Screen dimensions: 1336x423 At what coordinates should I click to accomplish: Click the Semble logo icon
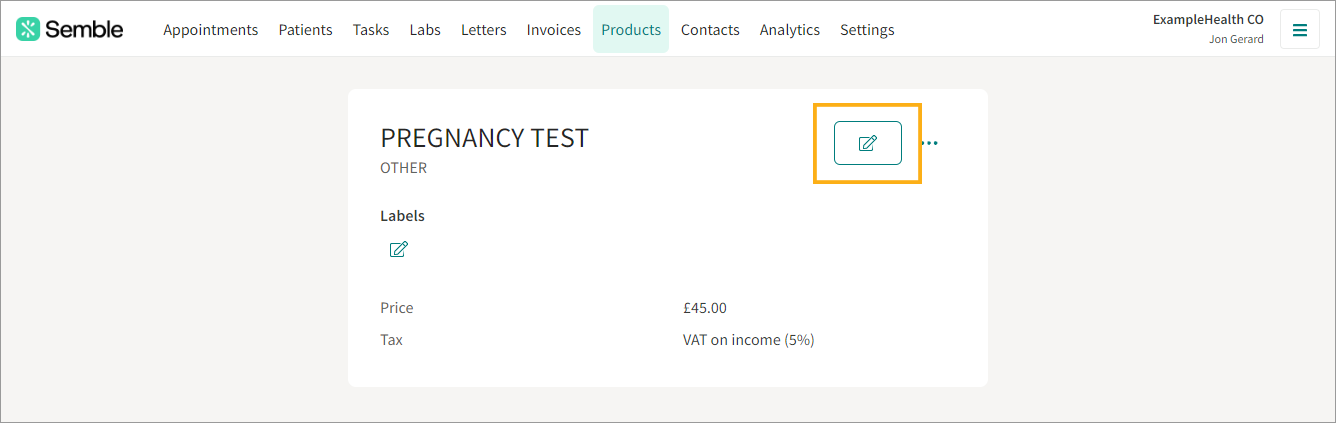28,29
